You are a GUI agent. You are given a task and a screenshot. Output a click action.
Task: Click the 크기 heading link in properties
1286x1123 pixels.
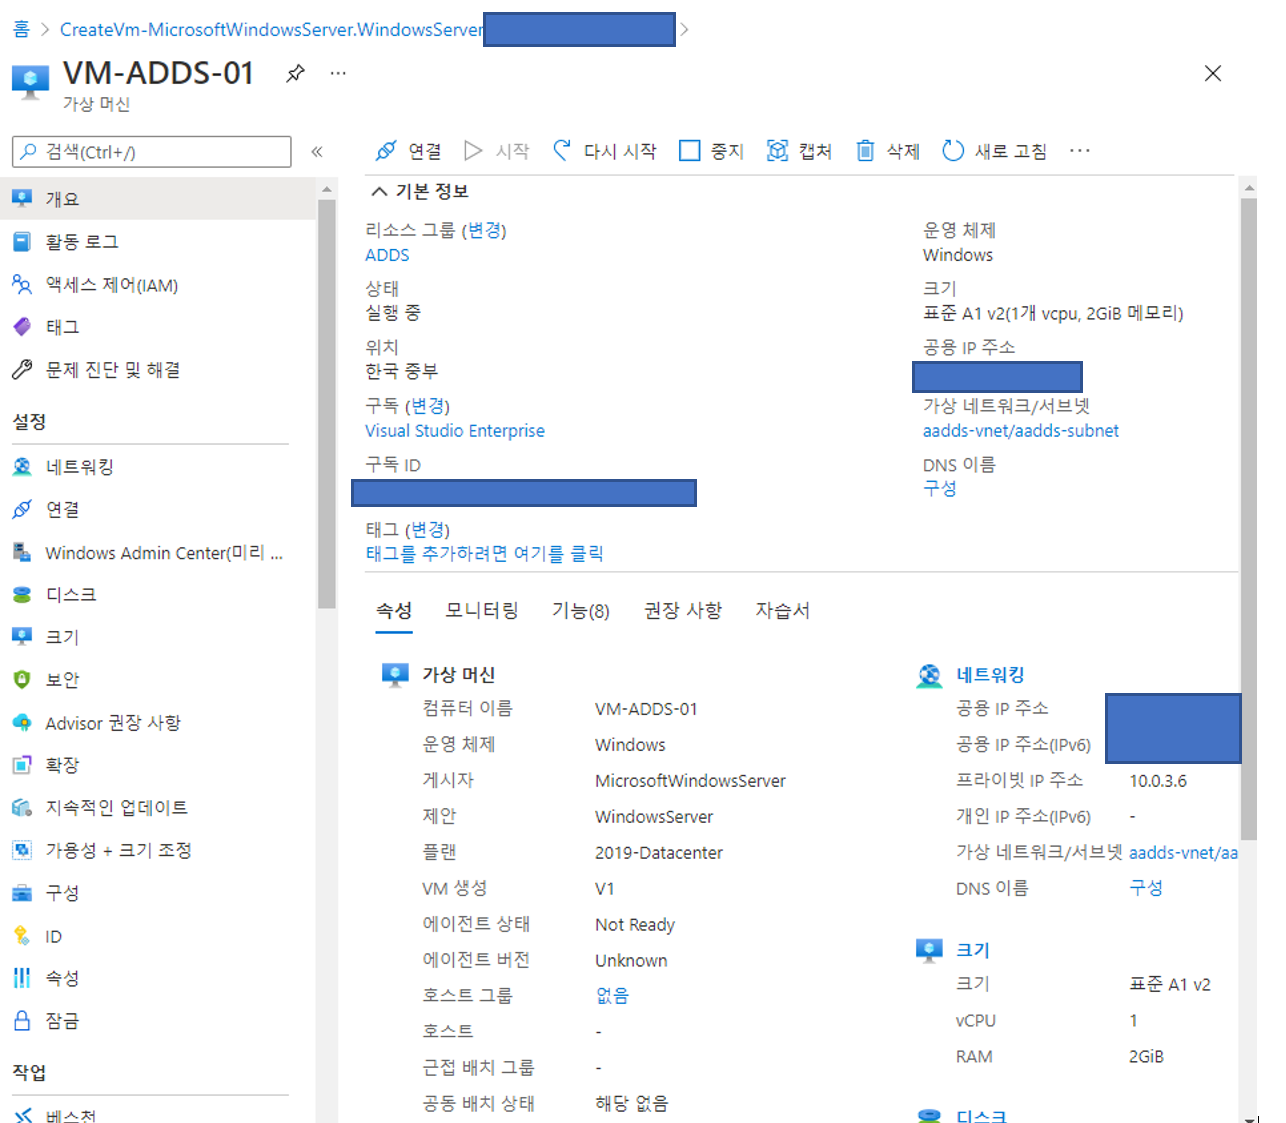pyautogui.click(x=972, y=950)
